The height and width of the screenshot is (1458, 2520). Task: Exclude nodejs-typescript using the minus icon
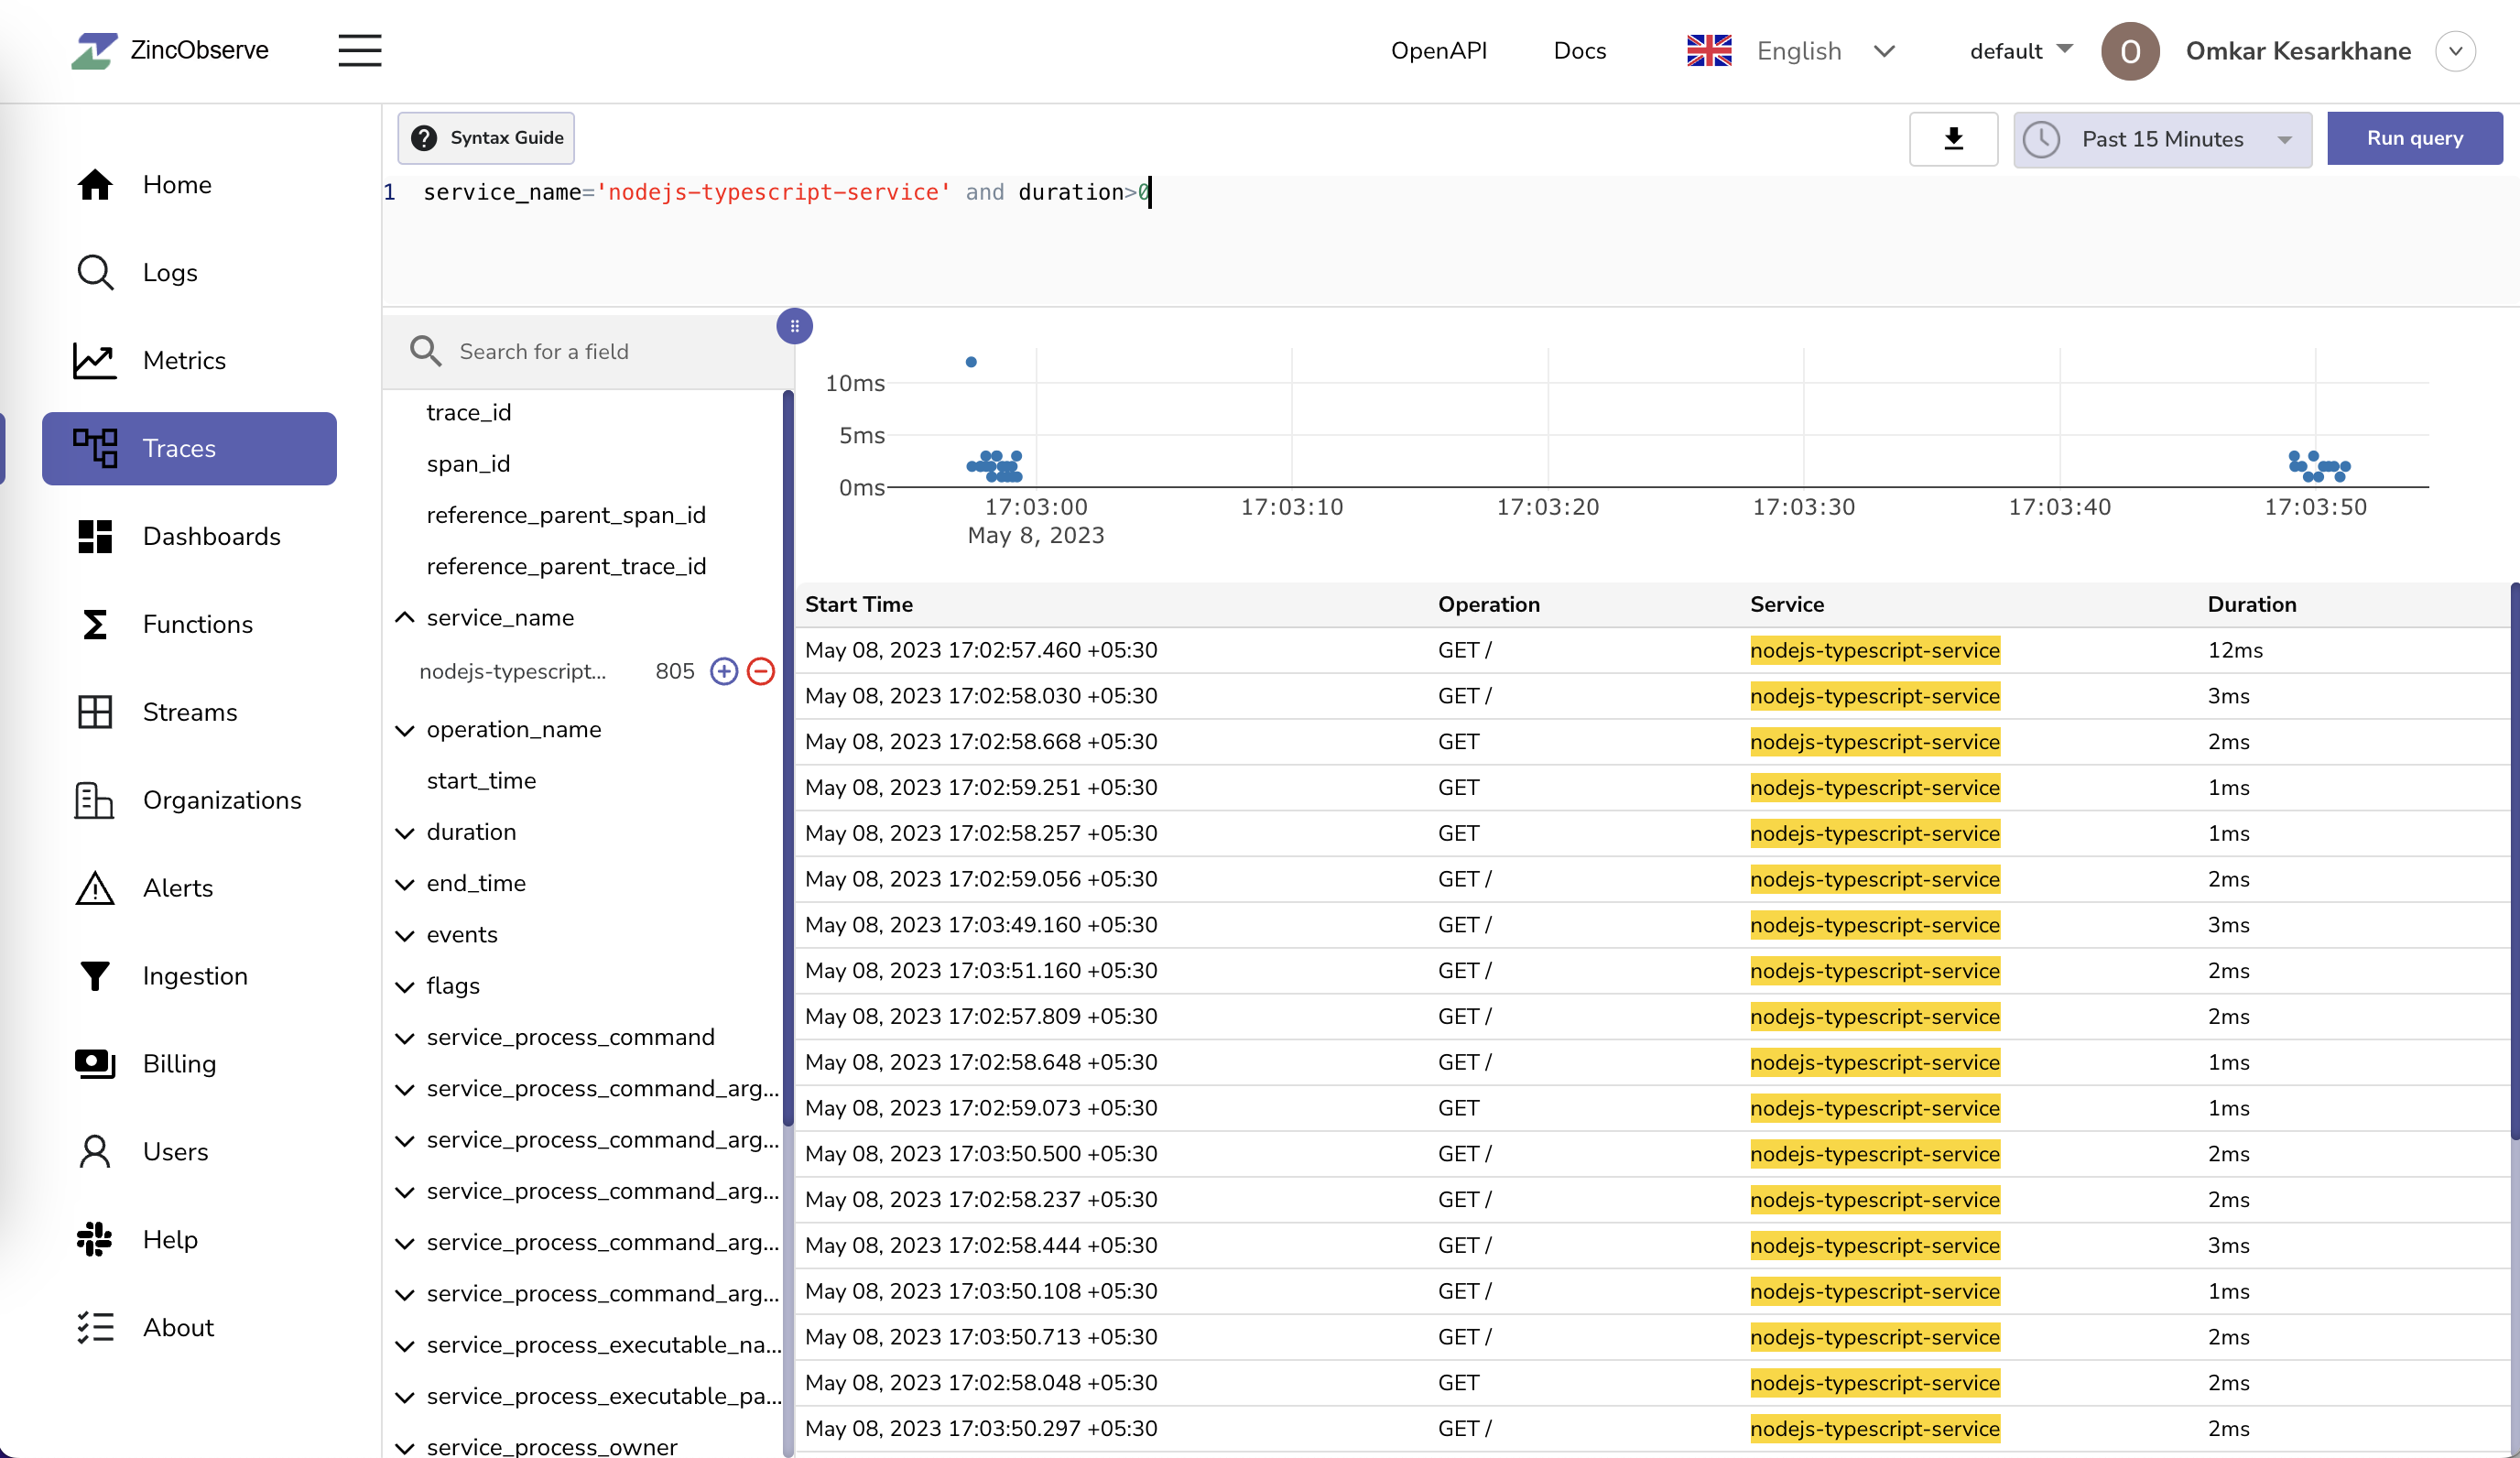pos(760,671)
